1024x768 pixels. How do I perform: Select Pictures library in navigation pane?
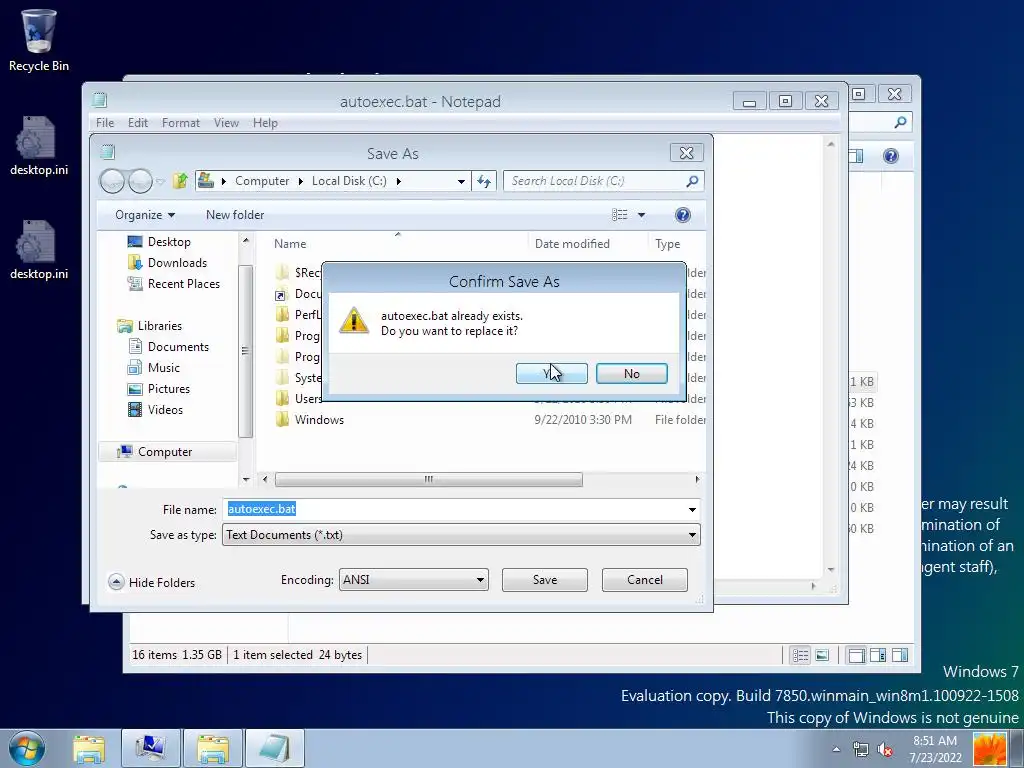pos(168,388)
